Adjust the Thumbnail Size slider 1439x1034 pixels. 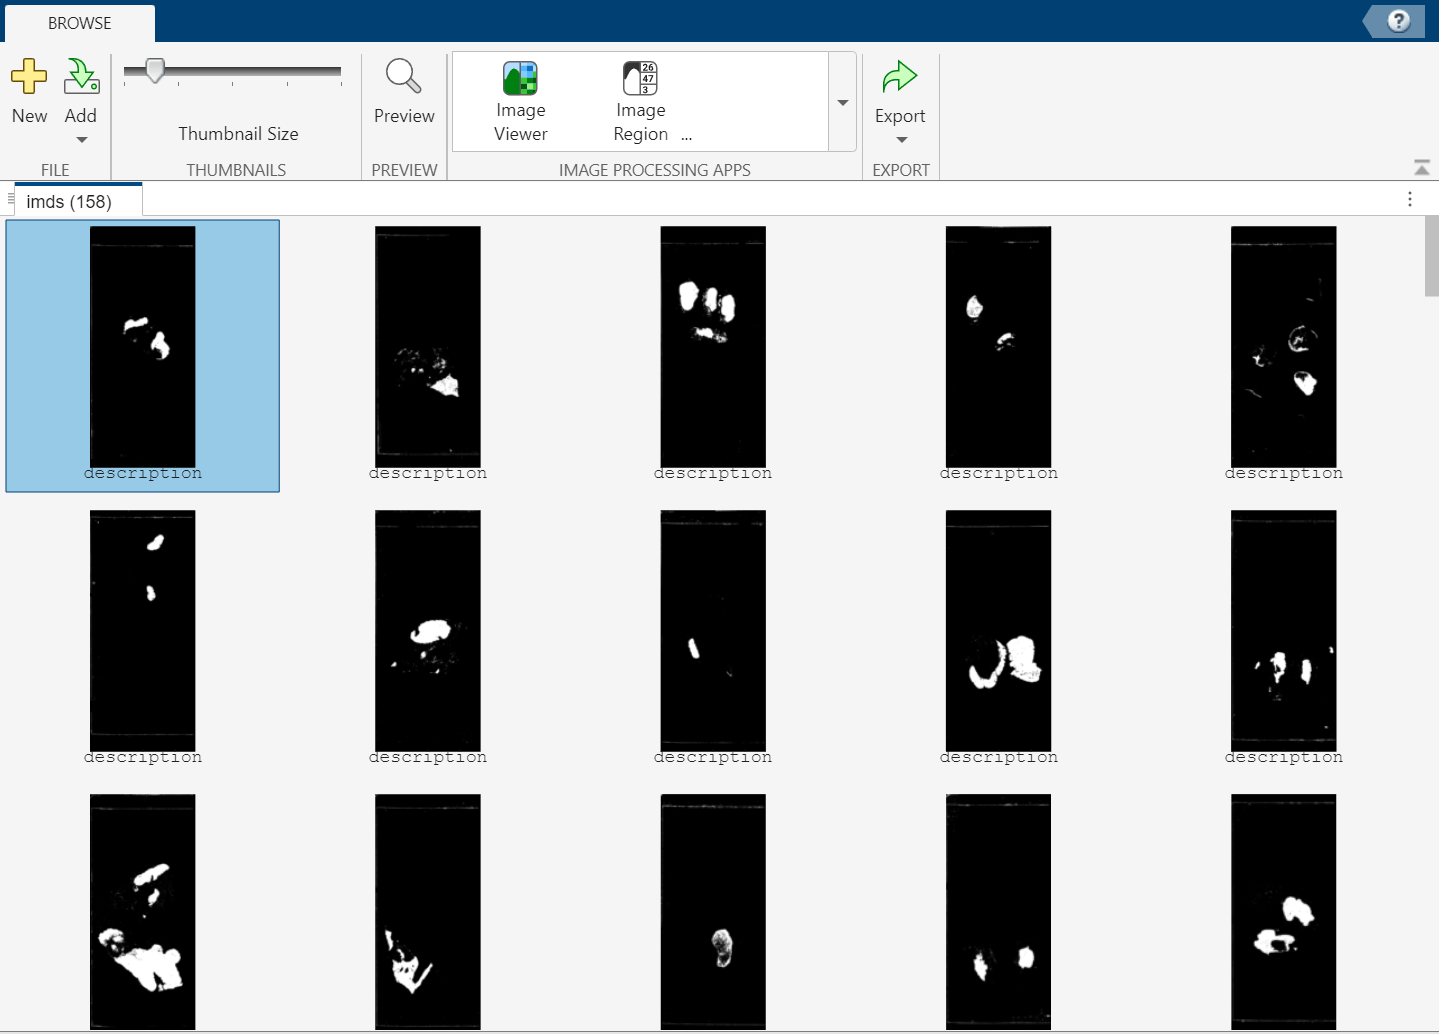(153, 70)
